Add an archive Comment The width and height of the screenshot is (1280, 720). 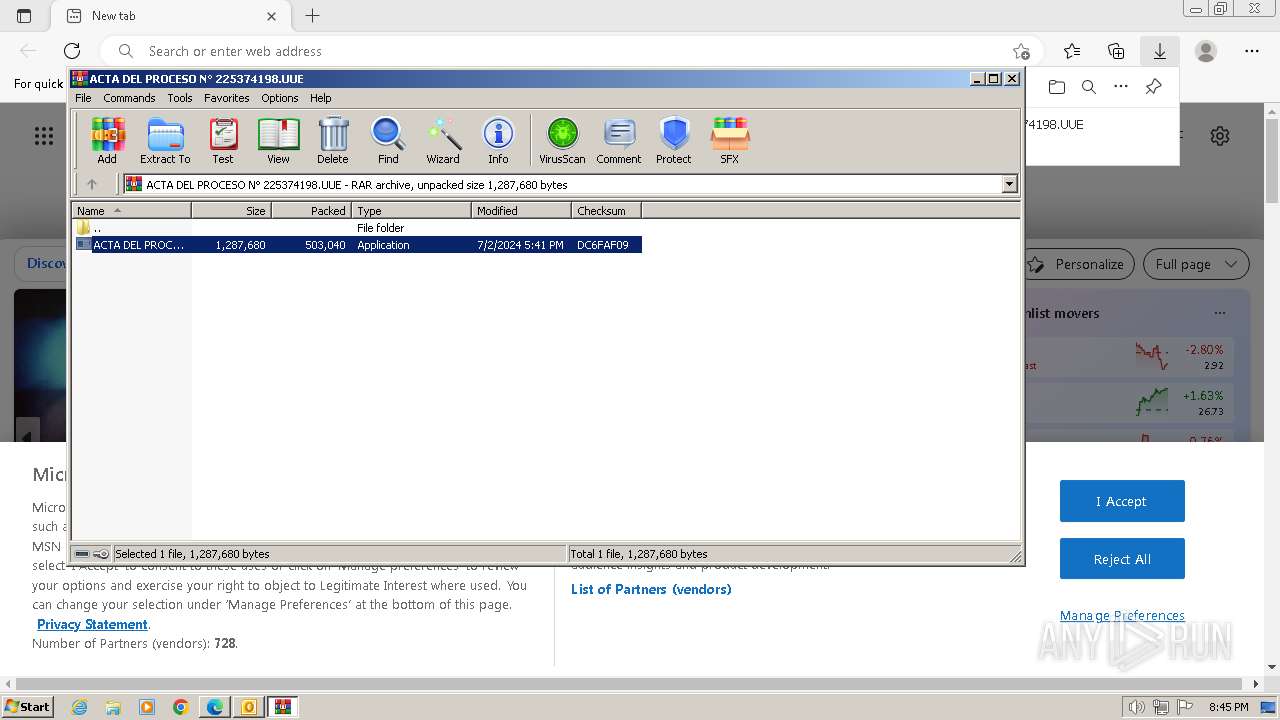tap(619, 140)
